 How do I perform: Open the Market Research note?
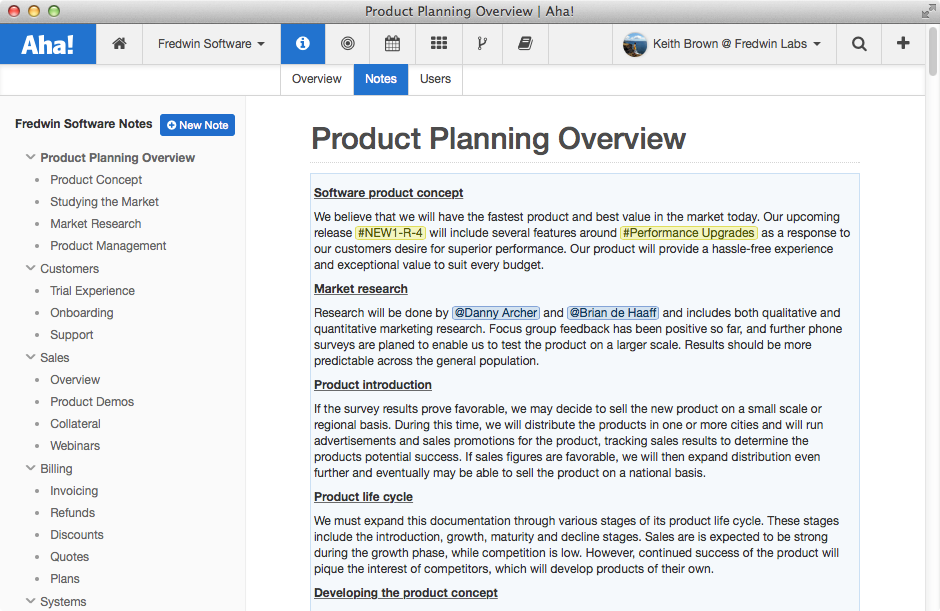click(96, 224)
